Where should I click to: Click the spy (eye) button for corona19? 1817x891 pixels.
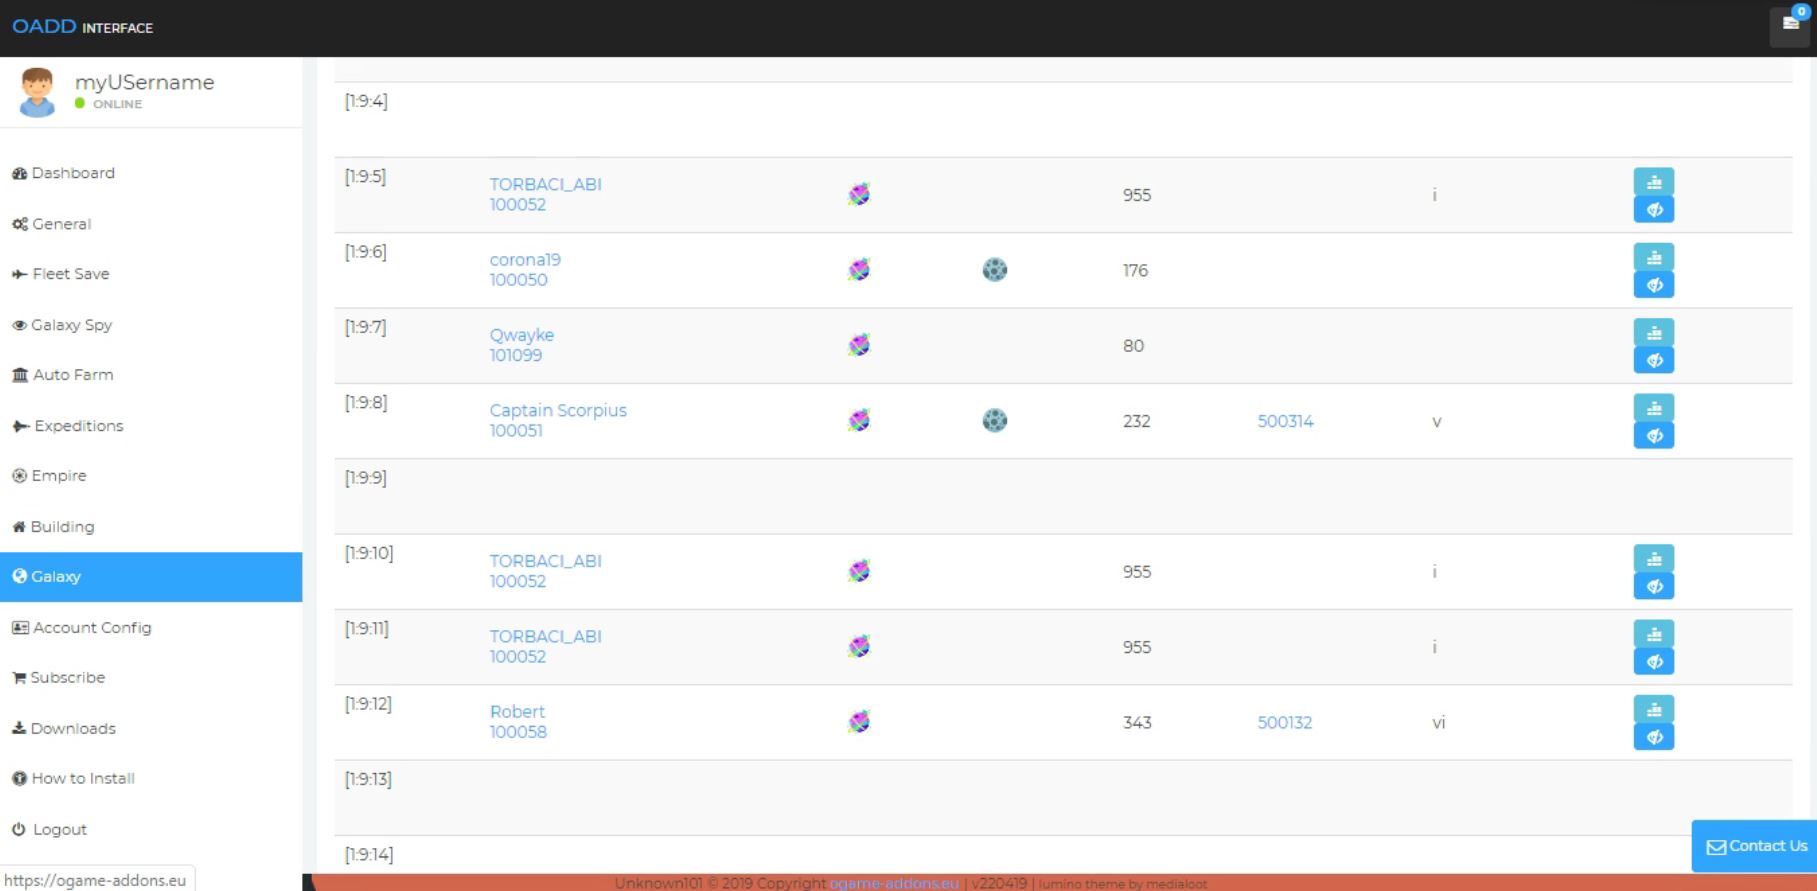coord(1653,285)
